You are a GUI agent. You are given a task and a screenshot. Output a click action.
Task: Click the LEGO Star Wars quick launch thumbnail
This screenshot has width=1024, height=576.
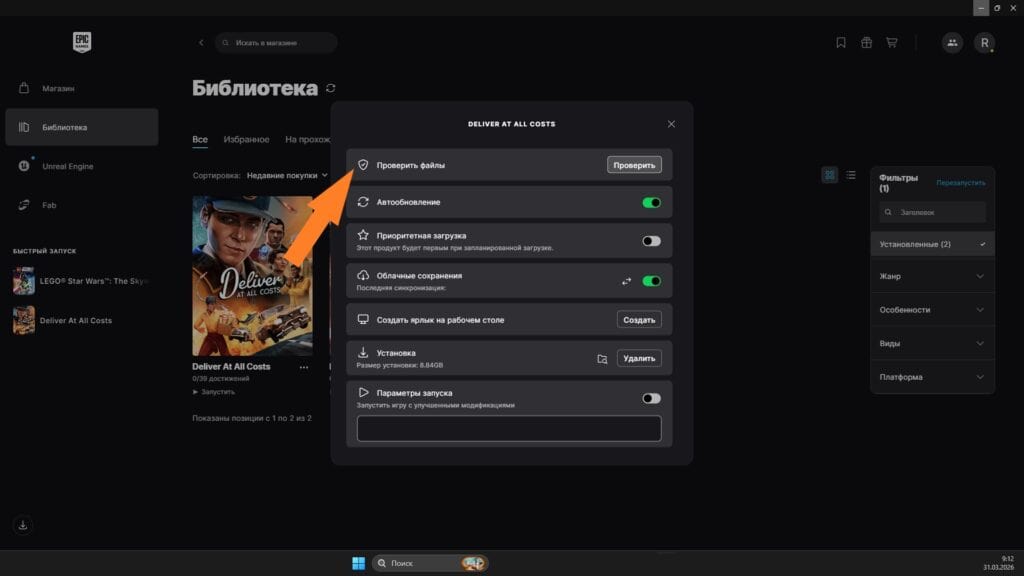click(x=24, y=281)
